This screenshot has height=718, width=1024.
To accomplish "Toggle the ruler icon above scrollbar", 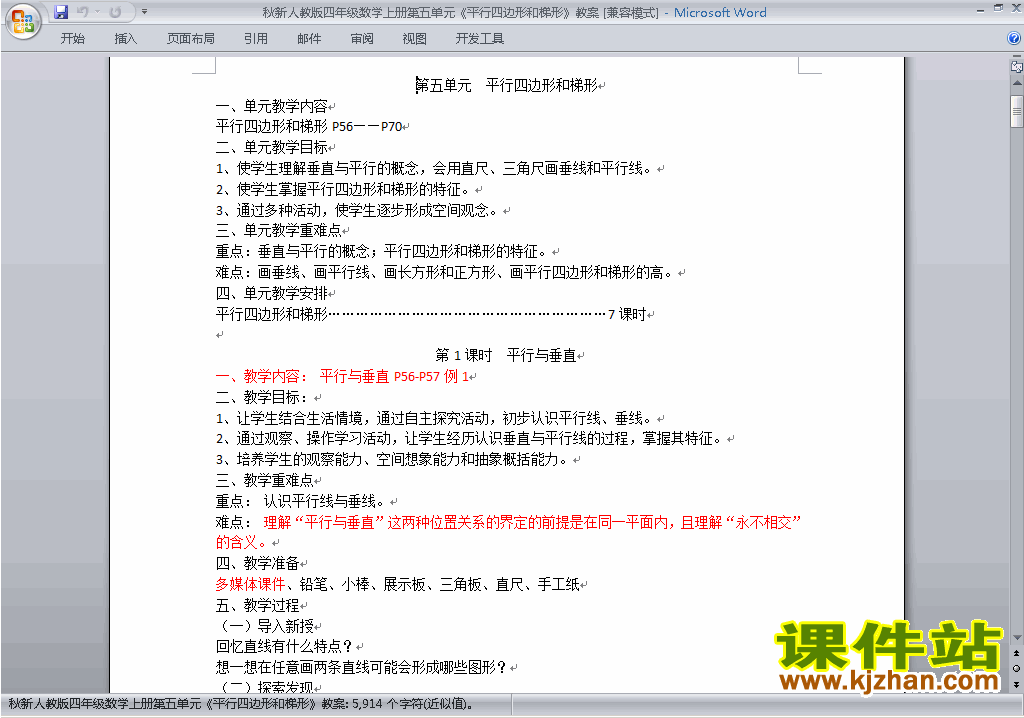I will [x=1016, y=66].
